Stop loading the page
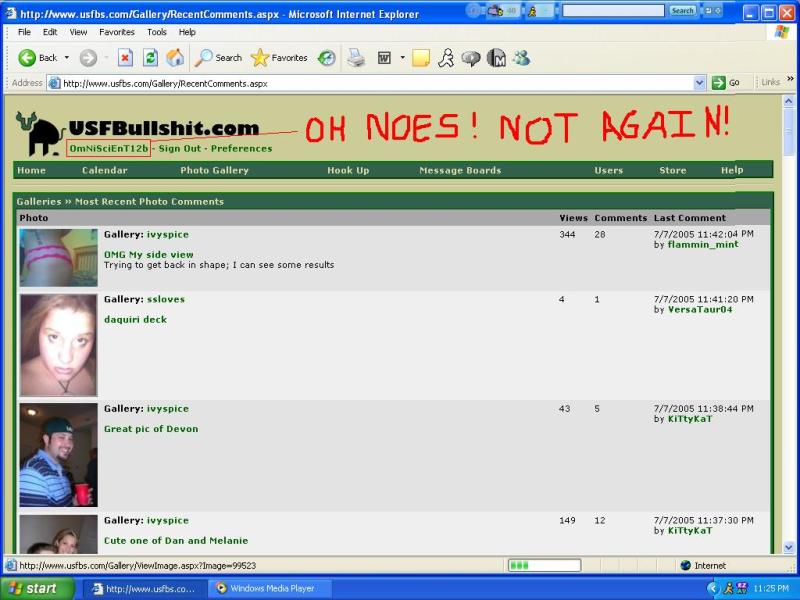Screen dimensions: 800x600 tap(125, 58)
